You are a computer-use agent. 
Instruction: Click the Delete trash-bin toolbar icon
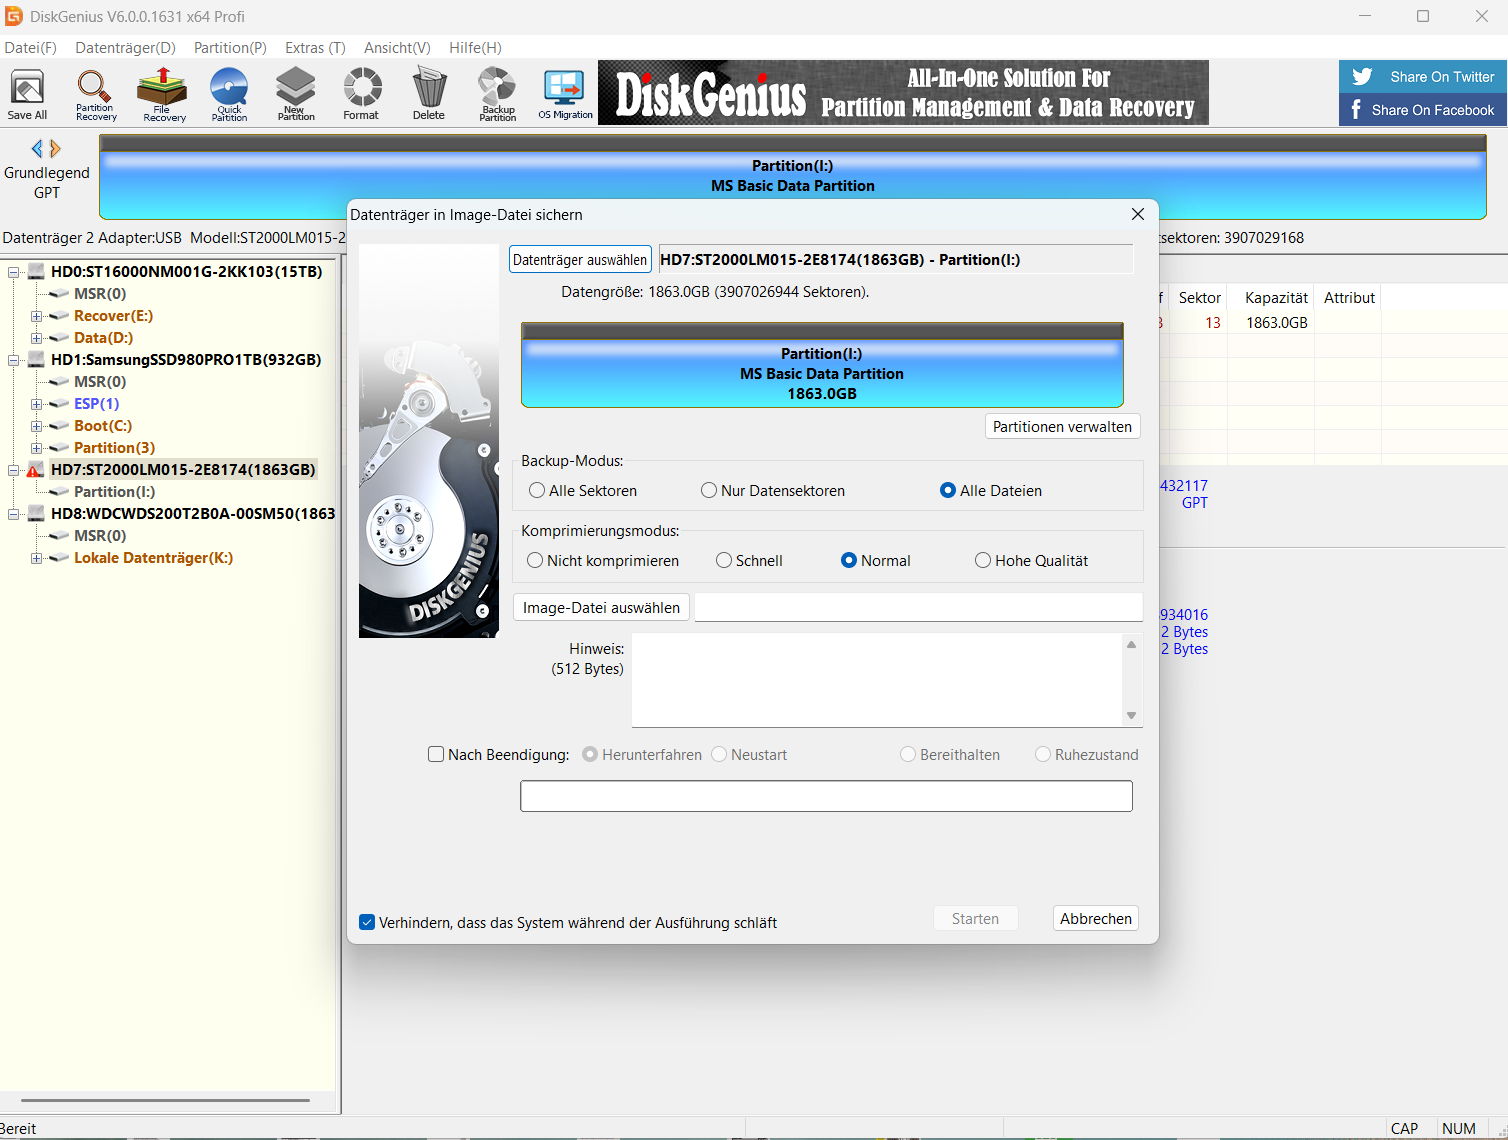429,95
